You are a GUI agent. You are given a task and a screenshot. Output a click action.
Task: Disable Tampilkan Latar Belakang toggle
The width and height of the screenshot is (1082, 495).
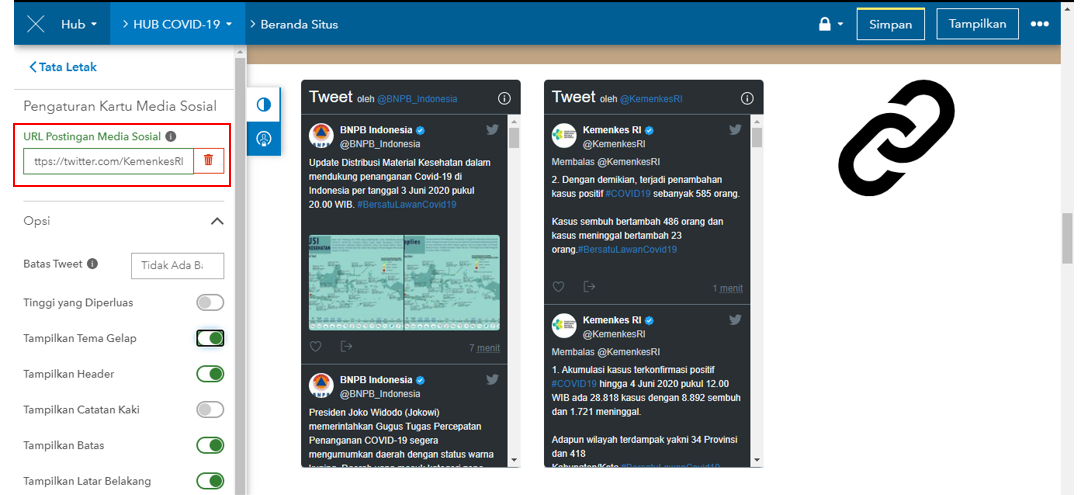coord(210,481)
